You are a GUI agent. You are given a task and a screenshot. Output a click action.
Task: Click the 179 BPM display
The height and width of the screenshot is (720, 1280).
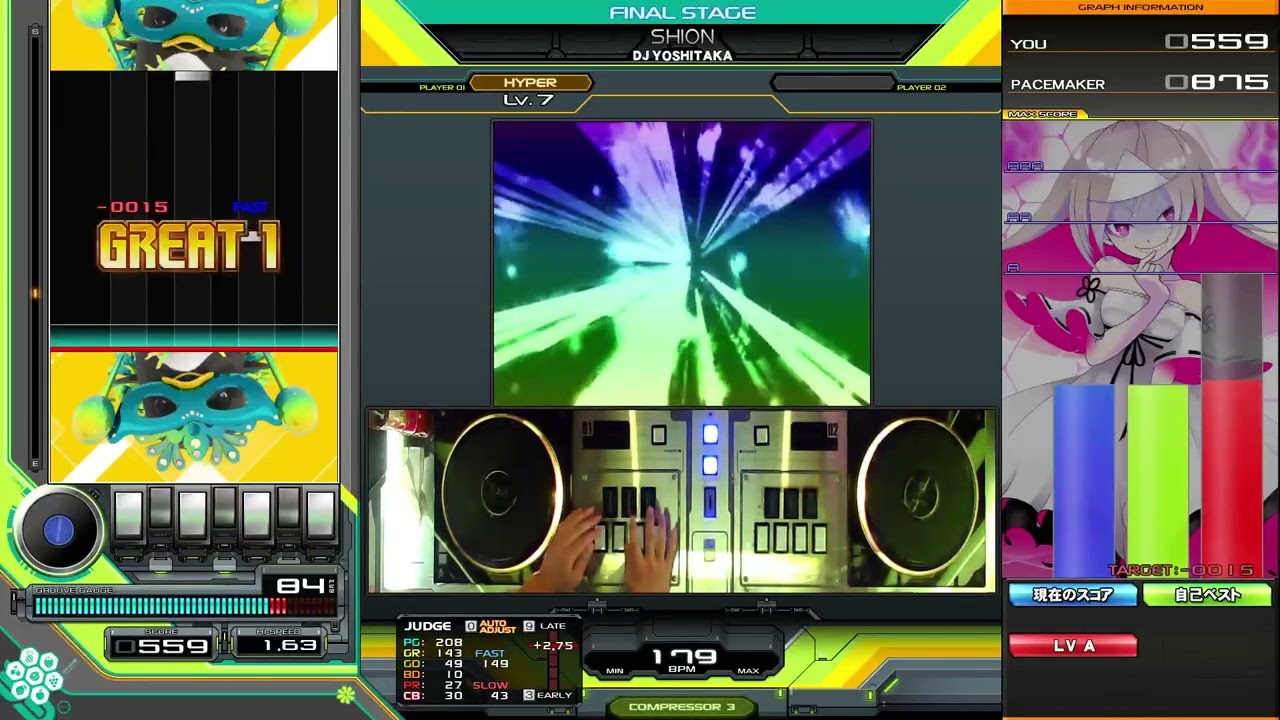(685, 659)
